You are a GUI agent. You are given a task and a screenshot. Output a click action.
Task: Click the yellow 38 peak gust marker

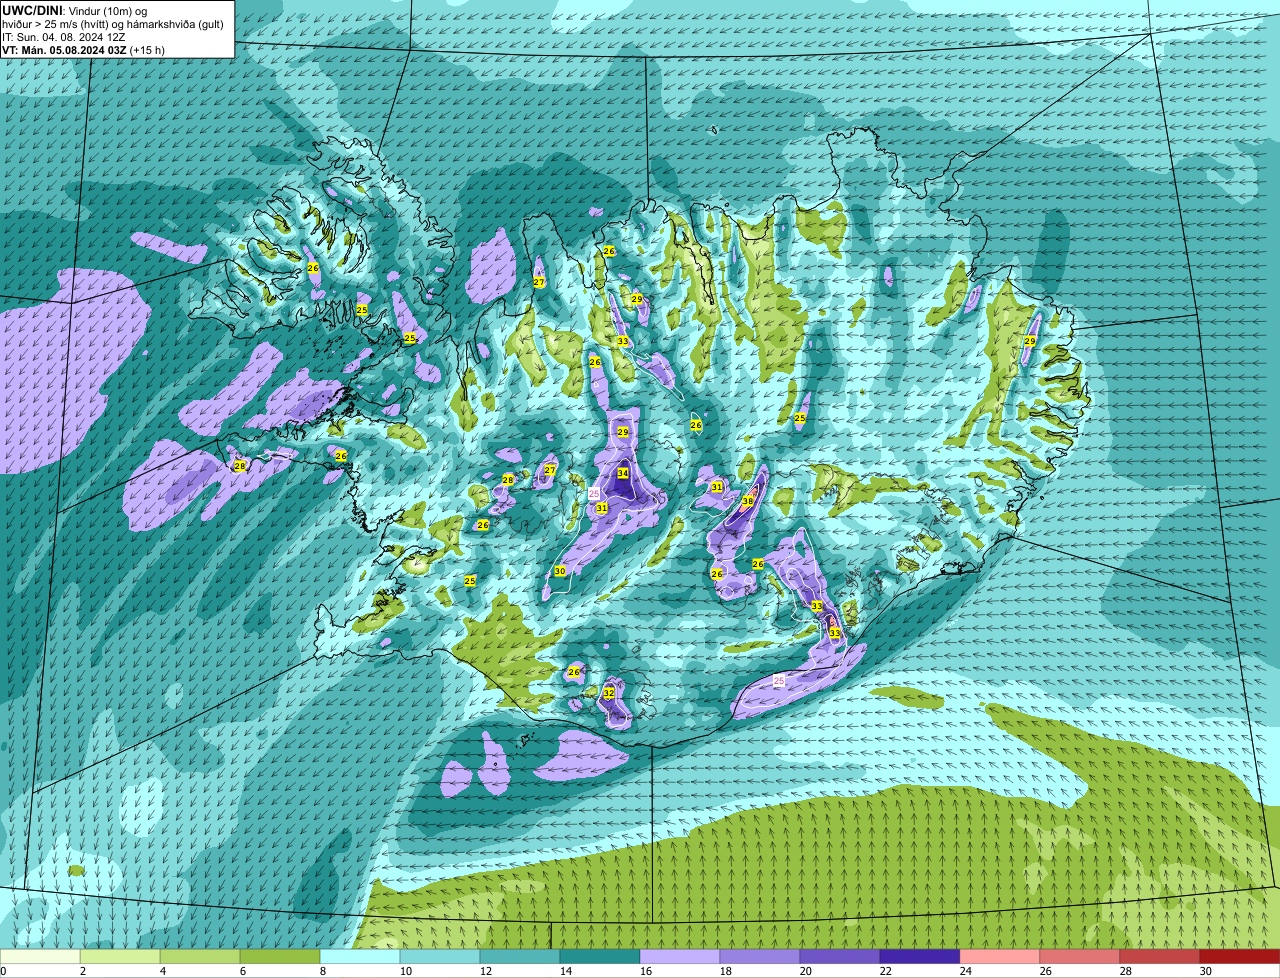click(x=748, y=501)
